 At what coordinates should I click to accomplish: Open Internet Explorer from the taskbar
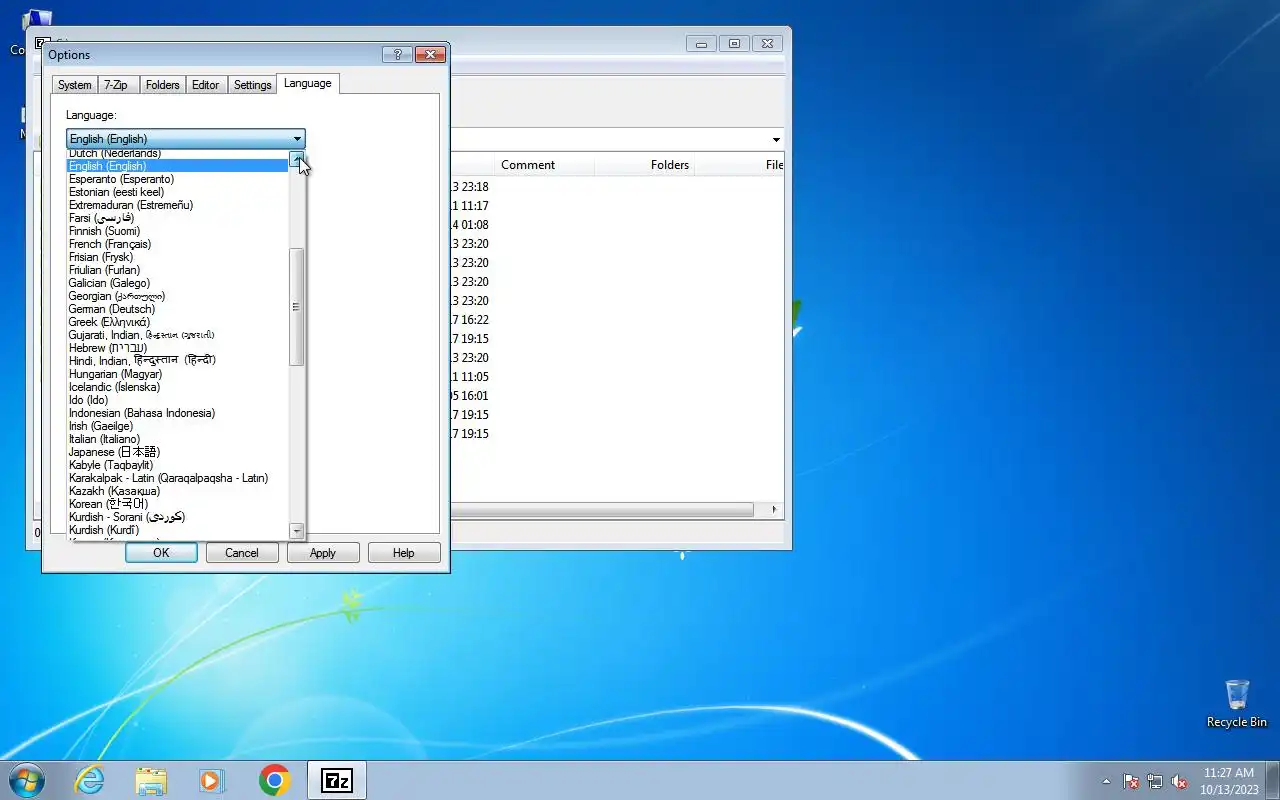(x=89, y=780)
